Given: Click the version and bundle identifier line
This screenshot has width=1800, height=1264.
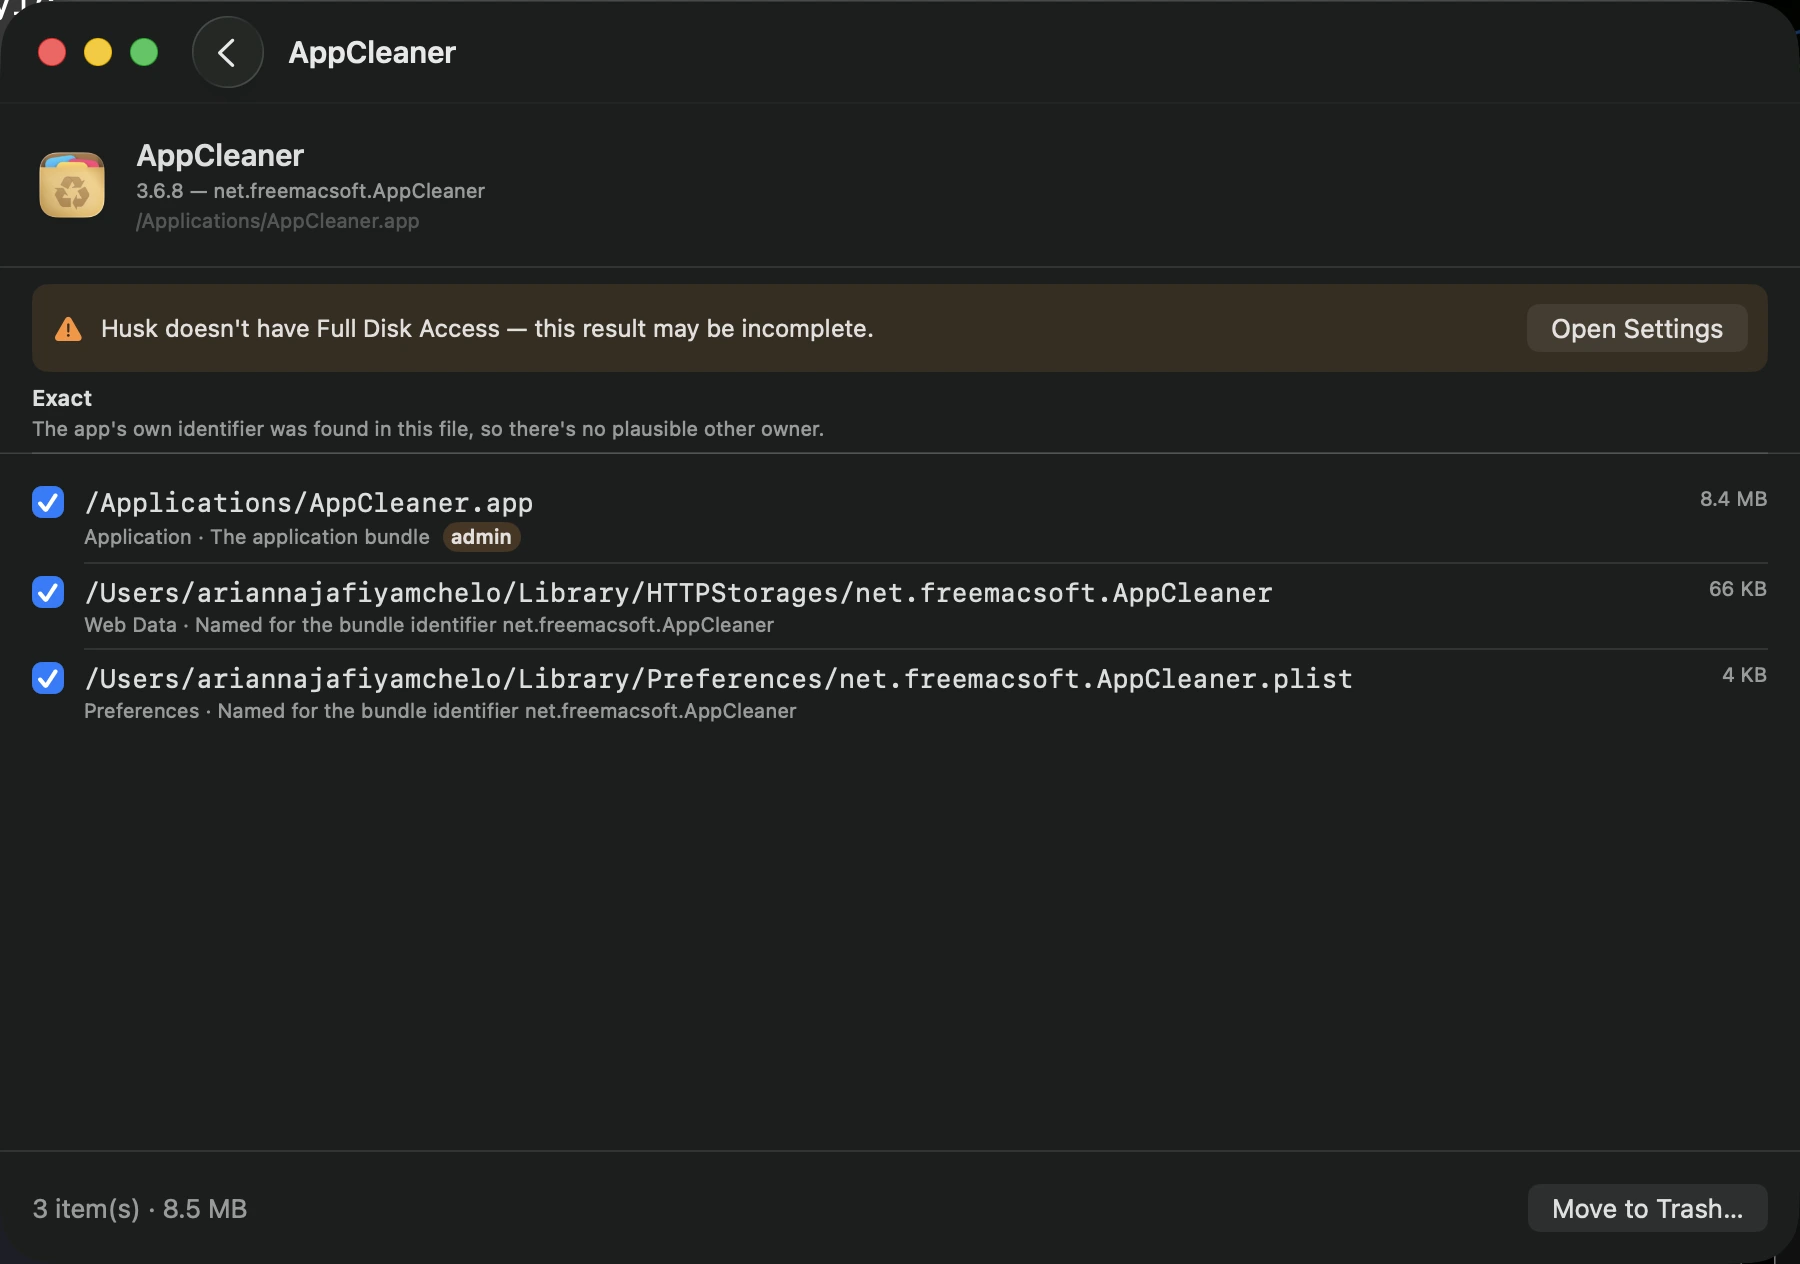Looking at the screenshot, I should pyautogui.click(x=310, y=191).
